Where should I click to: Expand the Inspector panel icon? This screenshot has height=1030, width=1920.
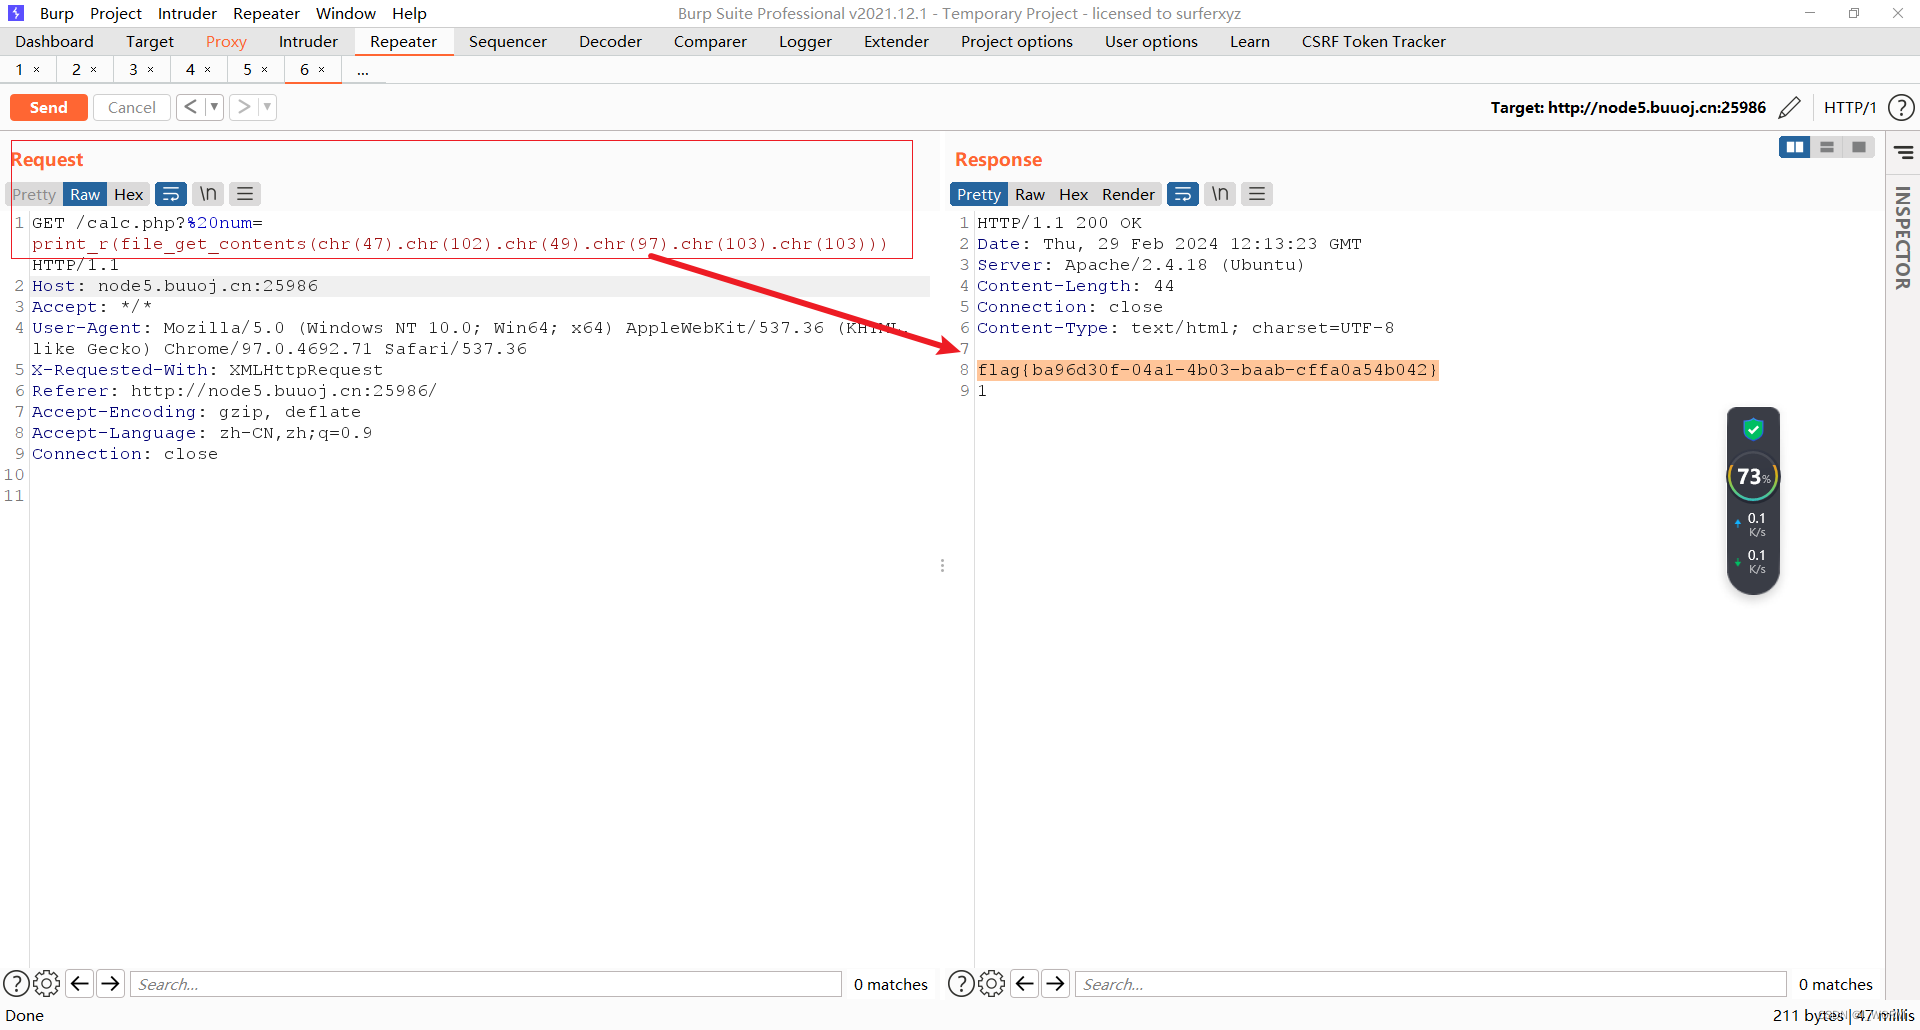(1904, 152)
